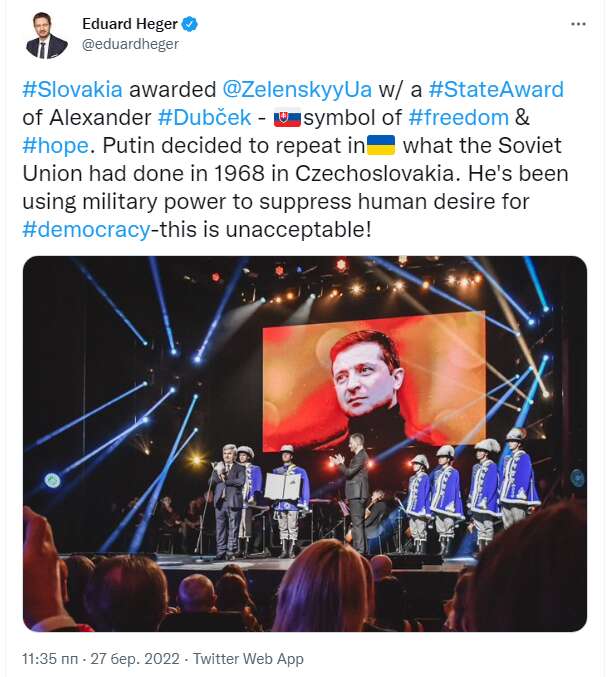
Task: Open the #democracy hashtag
Action: coord(88,228)
